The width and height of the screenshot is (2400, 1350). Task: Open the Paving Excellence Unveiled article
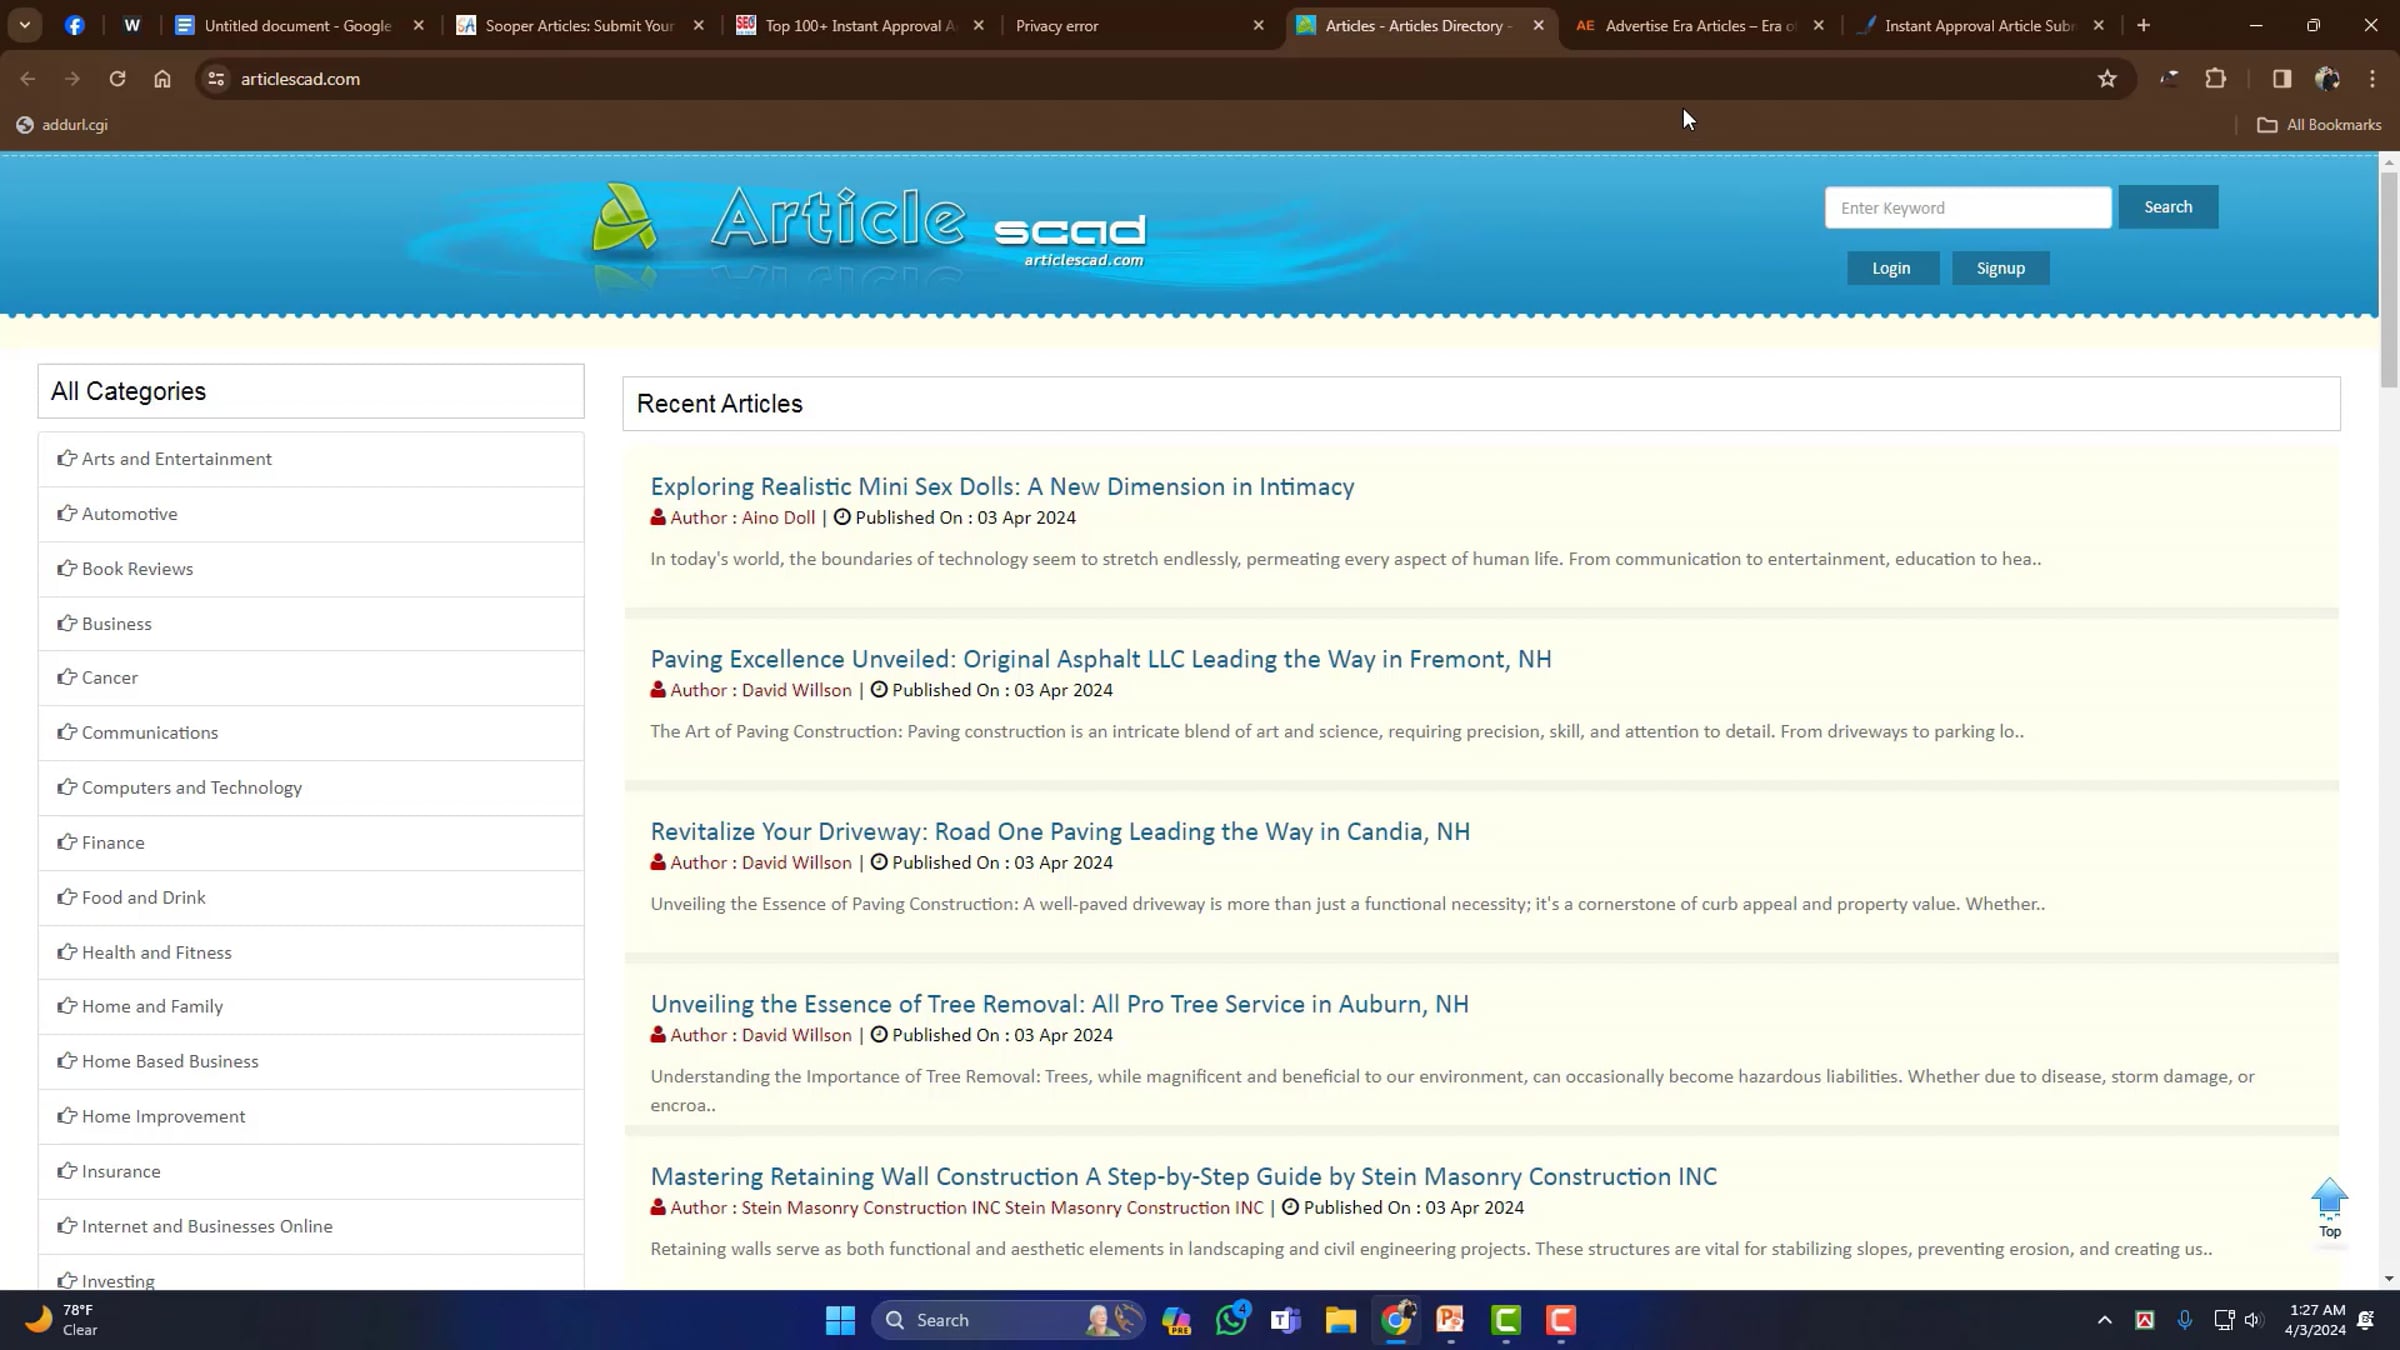click(x=1100, y=659)
